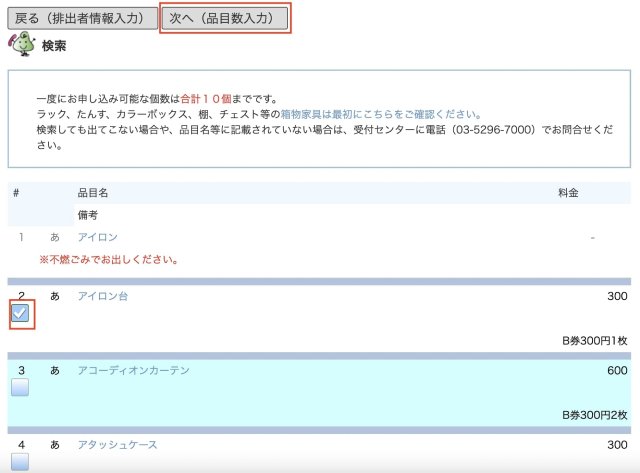The width and height of the screenshot is (640, 473).
Task: Click the 戻る（排出者情報入力）button
Action: click(x=82, y=18)
